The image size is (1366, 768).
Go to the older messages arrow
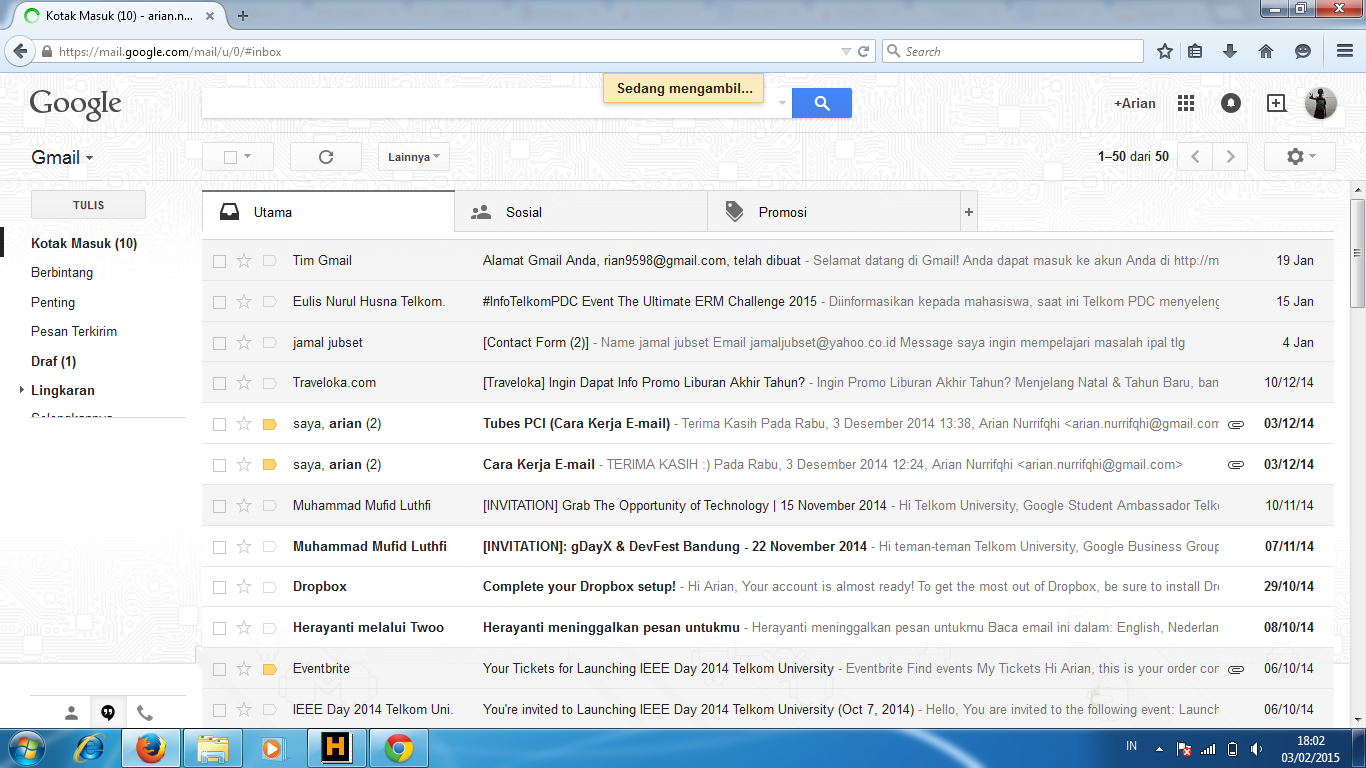(x=1231, y=157)
